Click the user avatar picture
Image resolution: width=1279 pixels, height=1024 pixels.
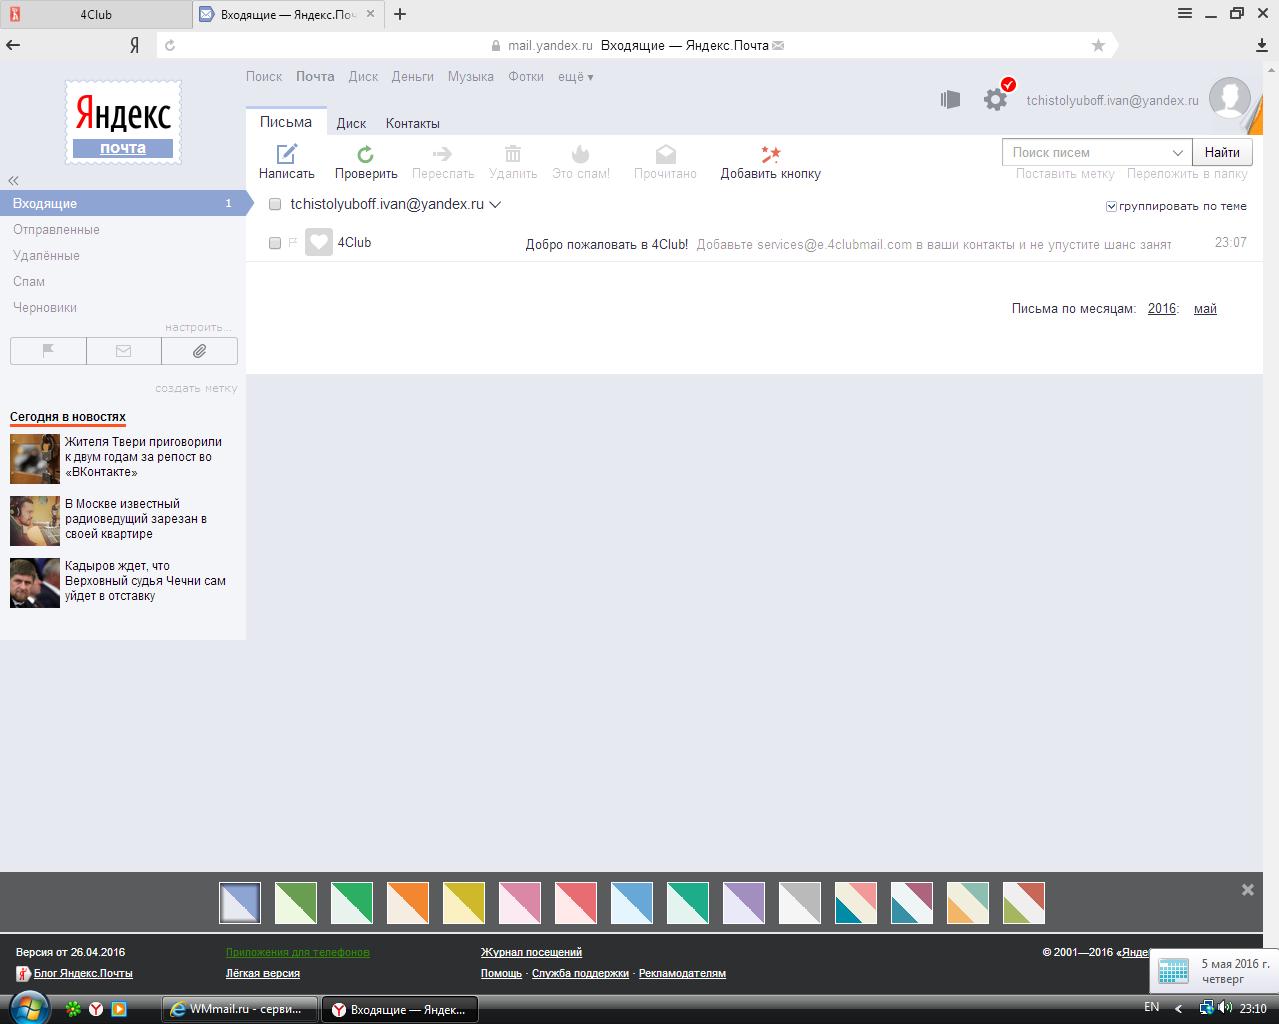tap(1230, 98)
